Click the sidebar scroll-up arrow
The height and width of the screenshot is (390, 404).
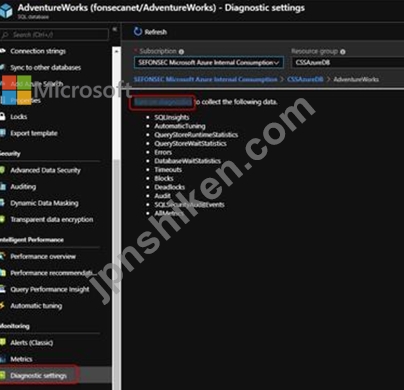(x=116, y=51)
